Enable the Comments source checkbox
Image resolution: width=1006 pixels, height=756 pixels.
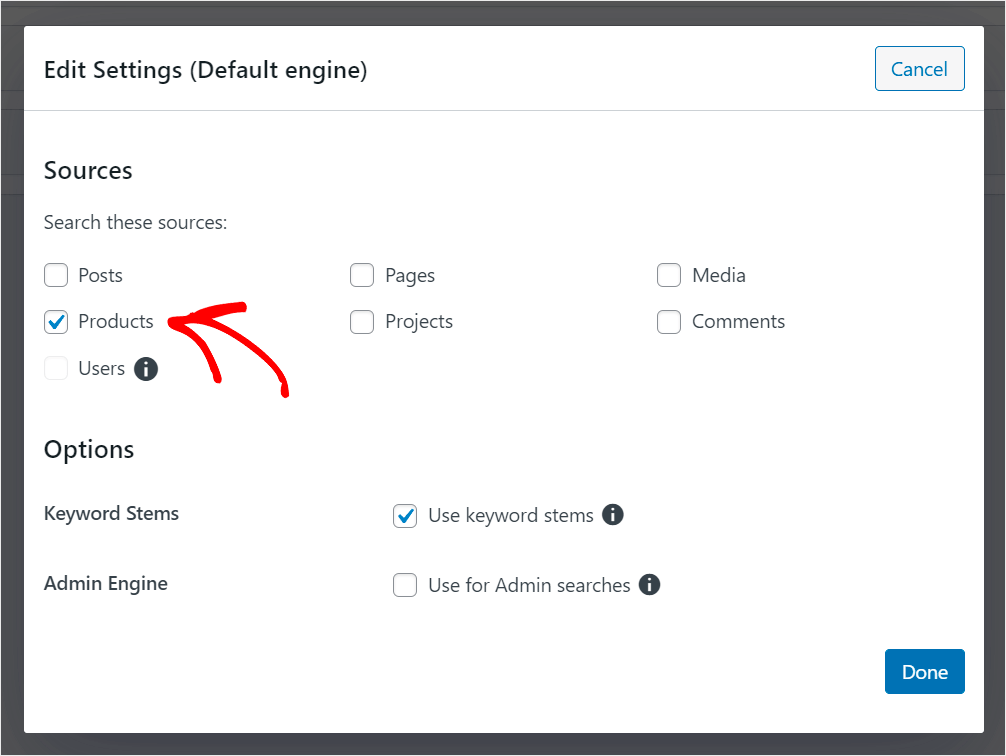pos(669,322)
